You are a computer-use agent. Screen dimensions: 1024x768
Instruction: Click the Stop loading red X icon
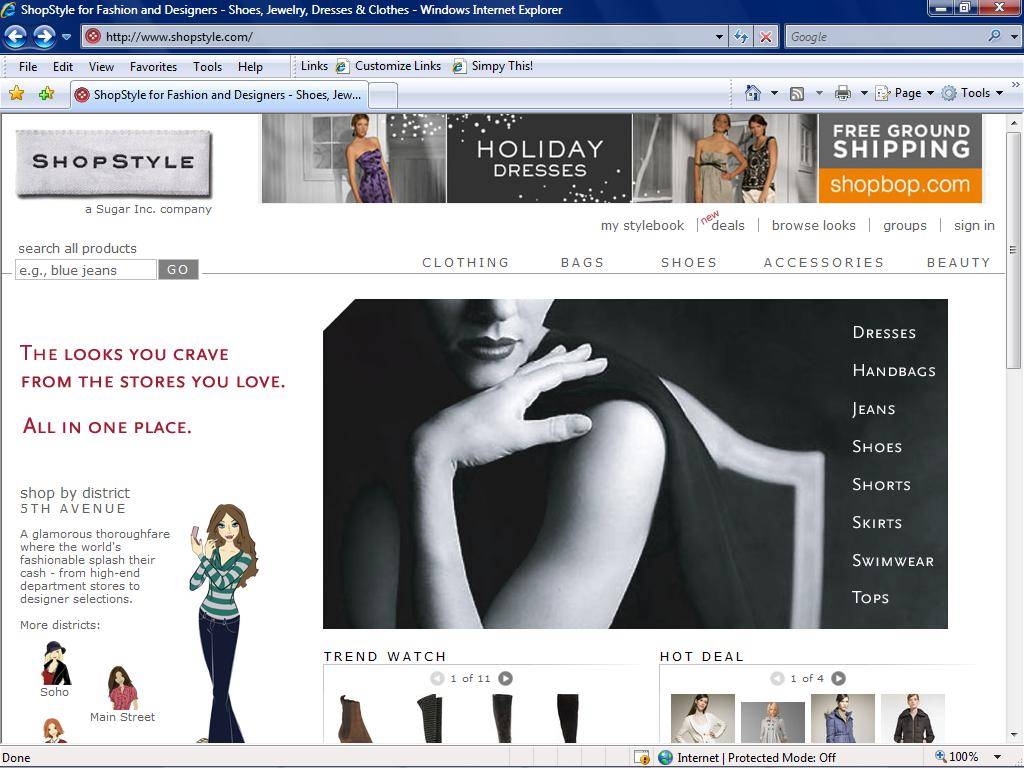click(766, 37)
